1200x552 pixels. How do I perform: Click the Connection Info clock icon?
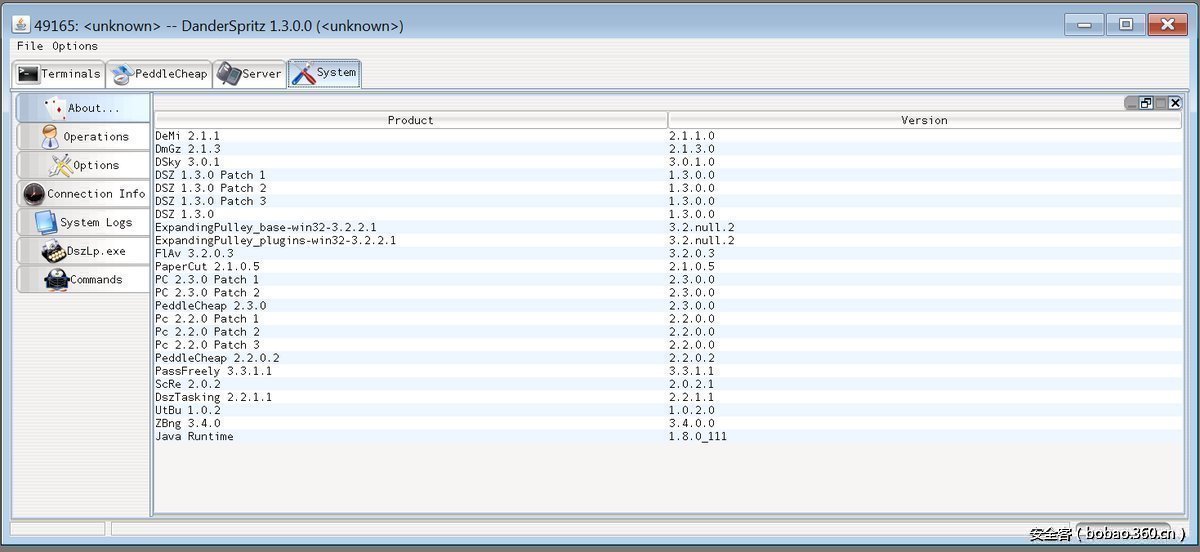[33, 194]
